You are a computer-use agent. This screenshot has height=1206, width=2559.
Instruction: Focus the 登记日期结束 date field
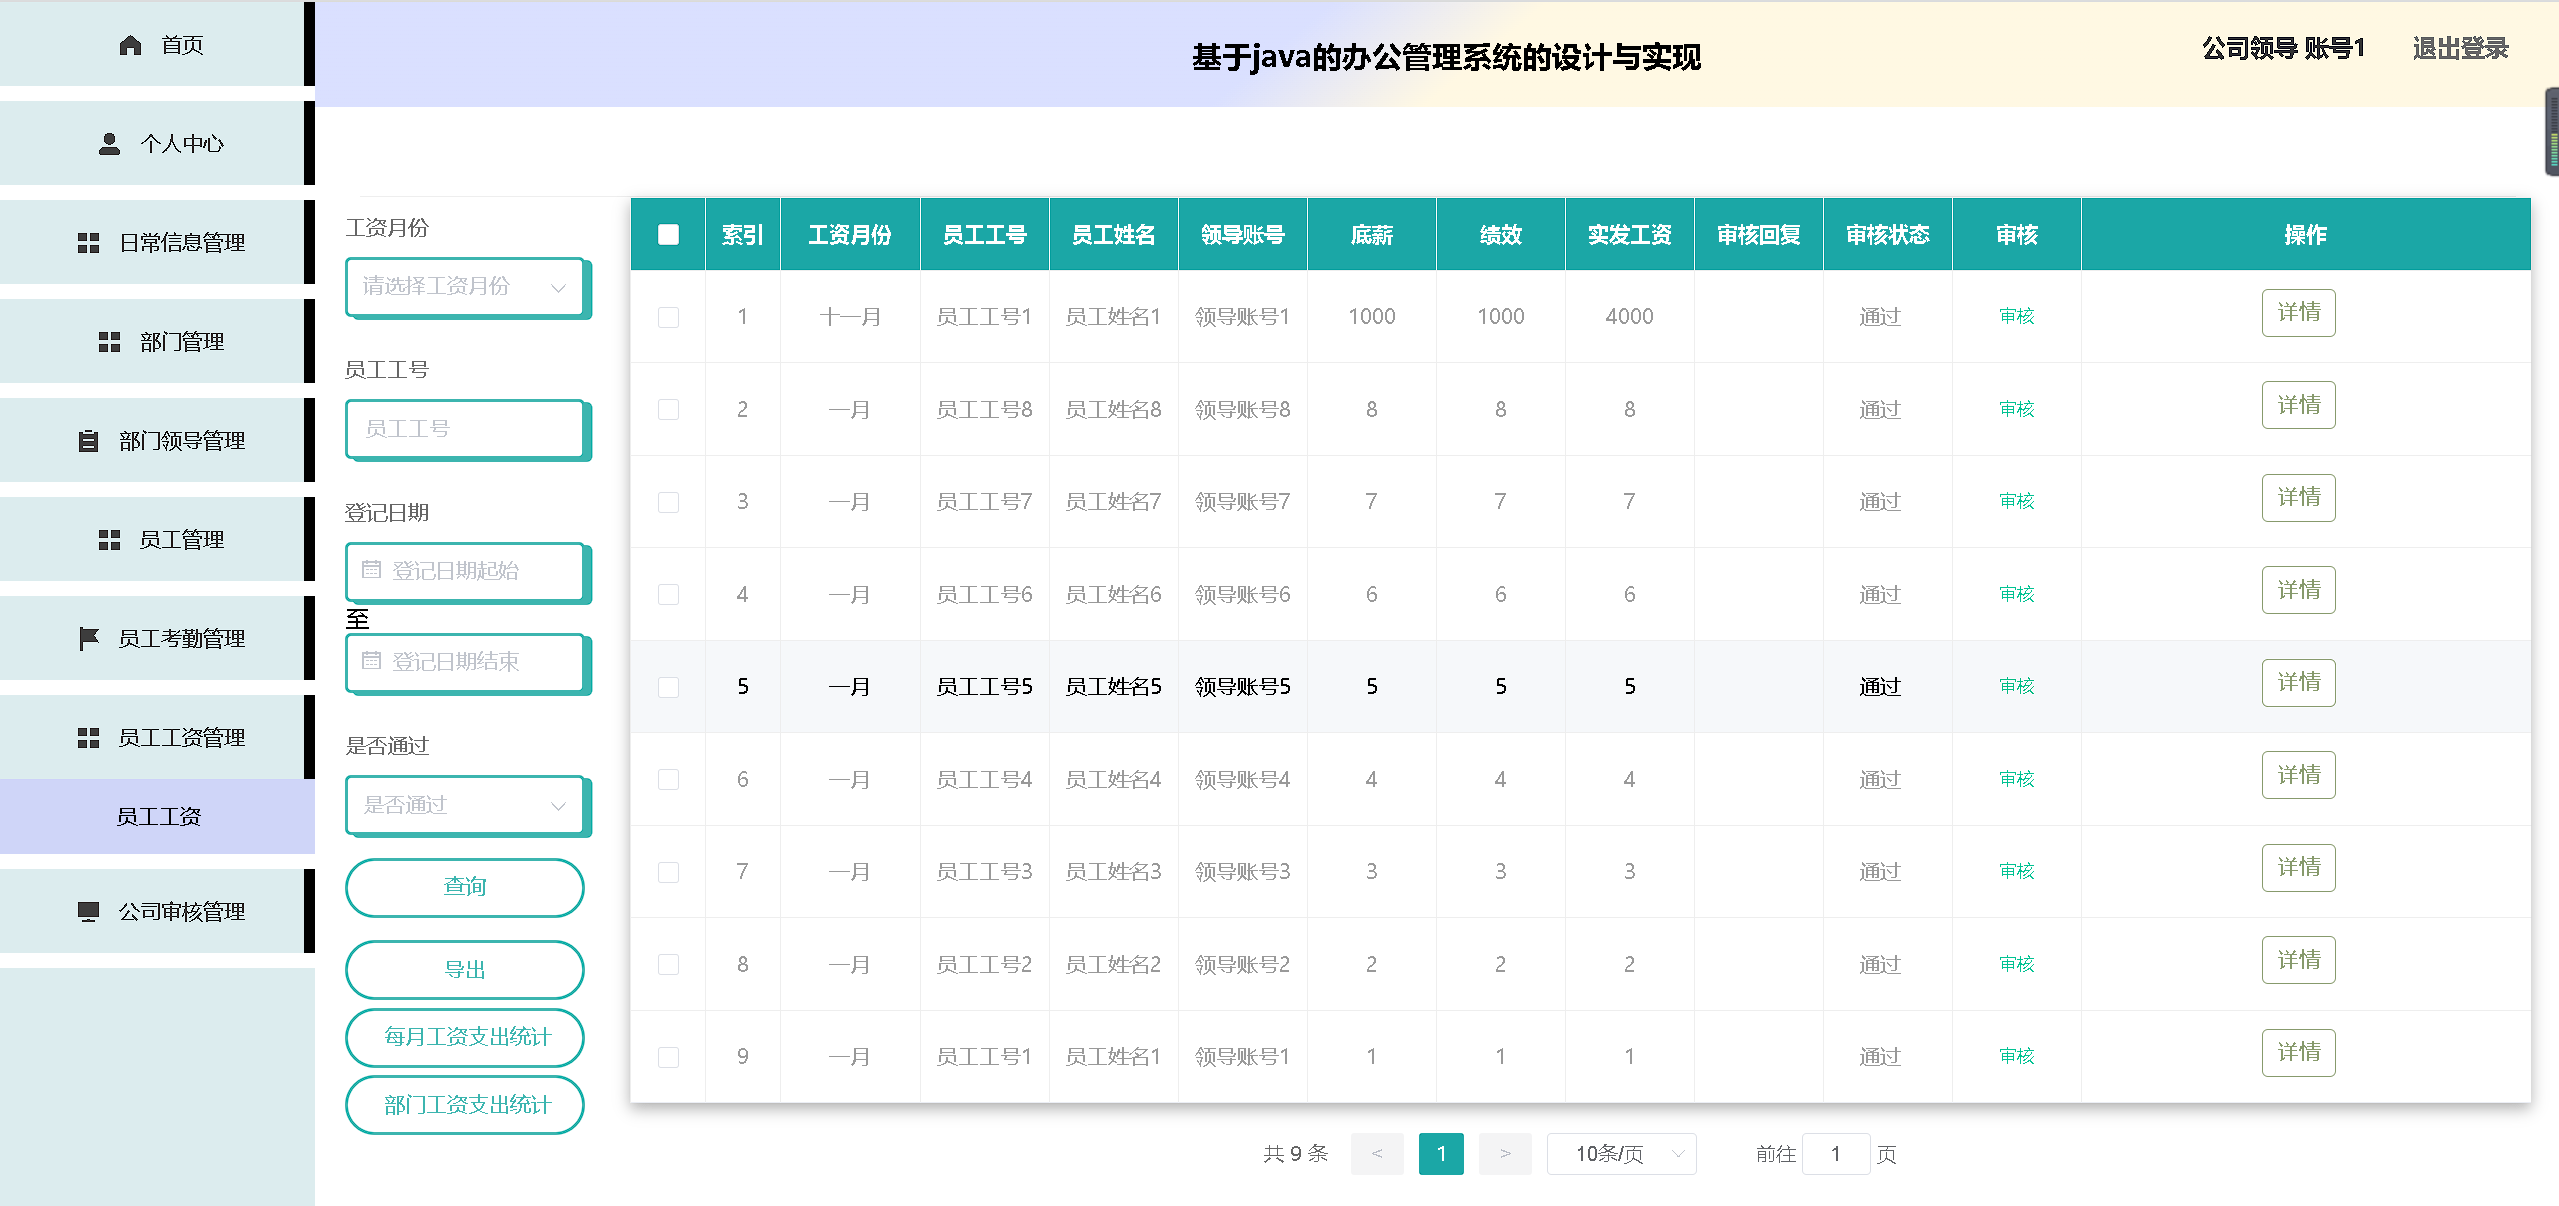[x=465, y=662]
